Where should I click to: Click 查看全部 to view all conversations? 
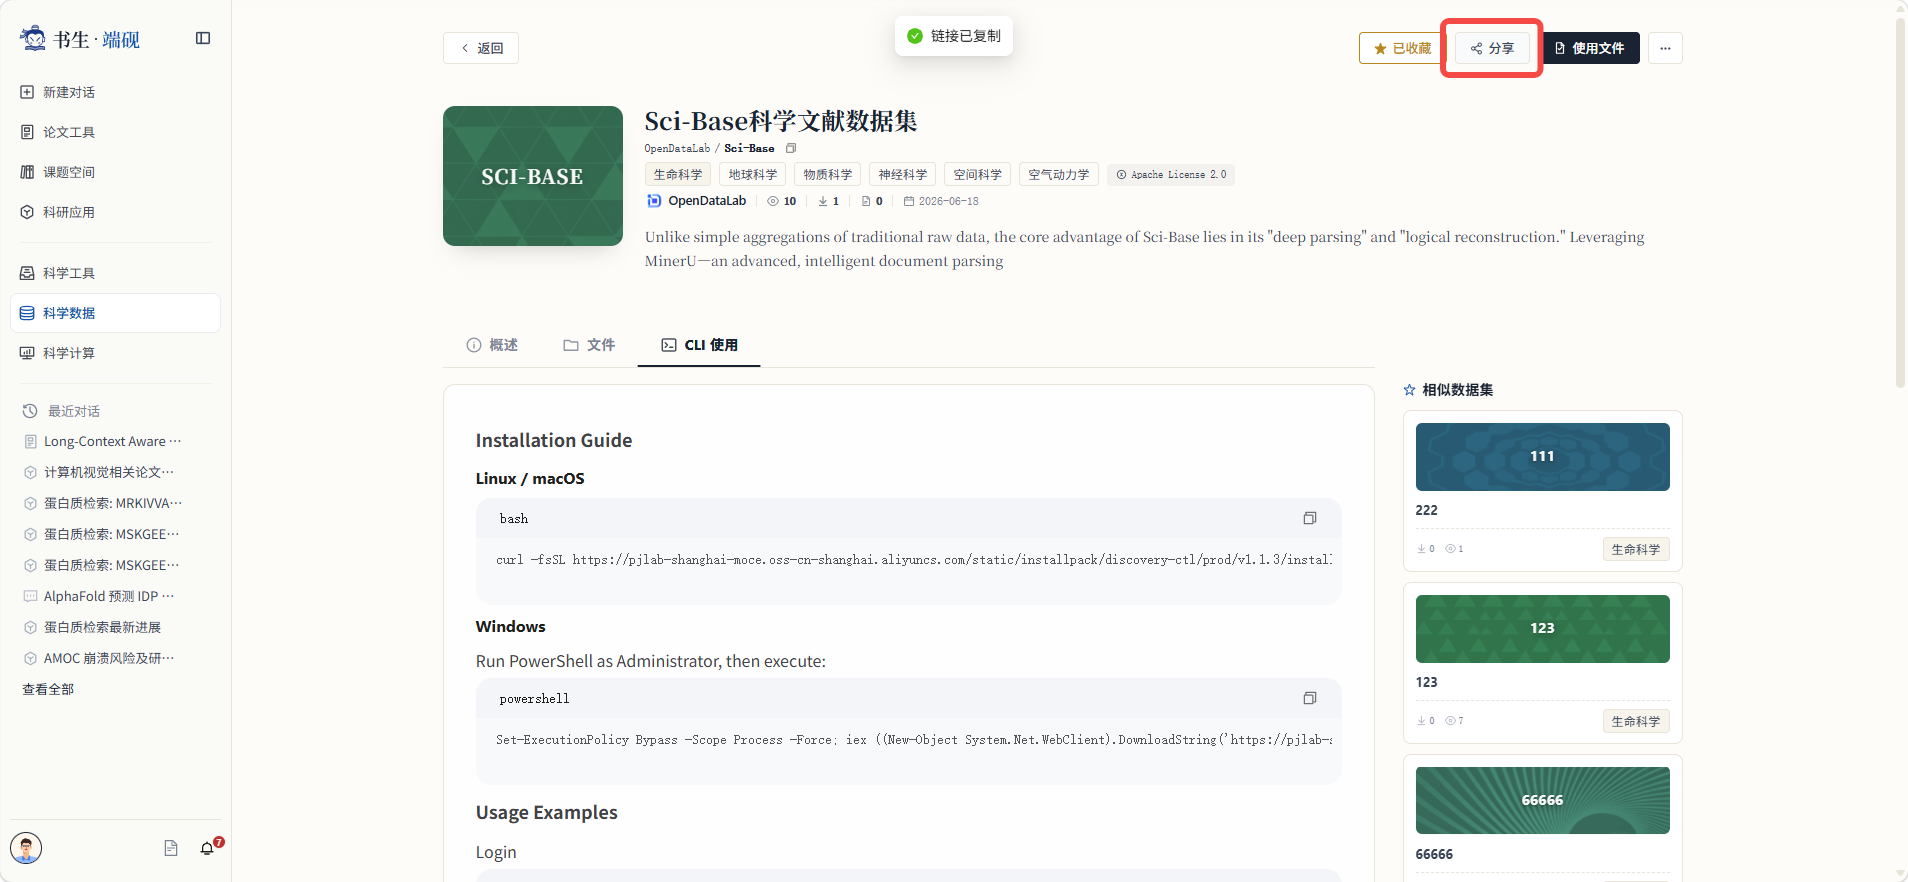click(48, 689)
